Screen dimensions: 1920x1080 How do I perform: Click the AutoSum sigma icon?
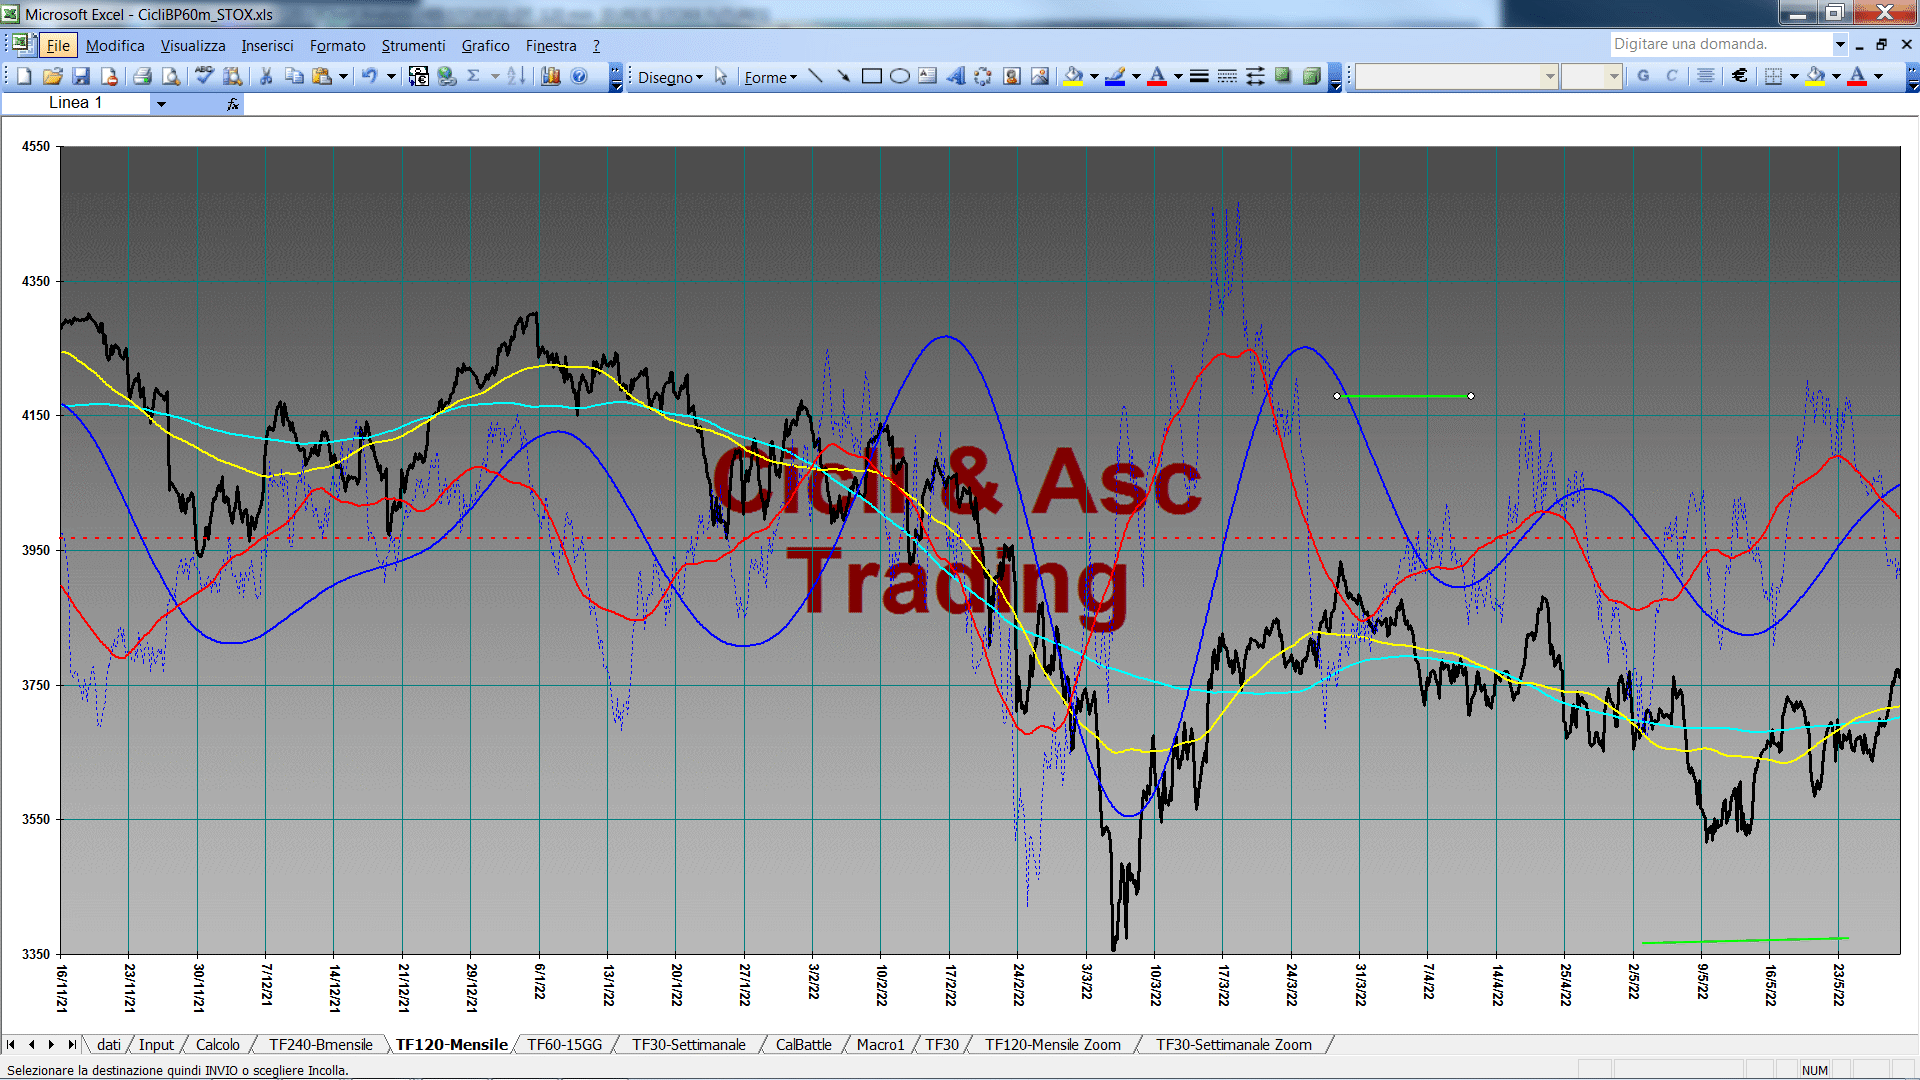[x=474, y=76]
